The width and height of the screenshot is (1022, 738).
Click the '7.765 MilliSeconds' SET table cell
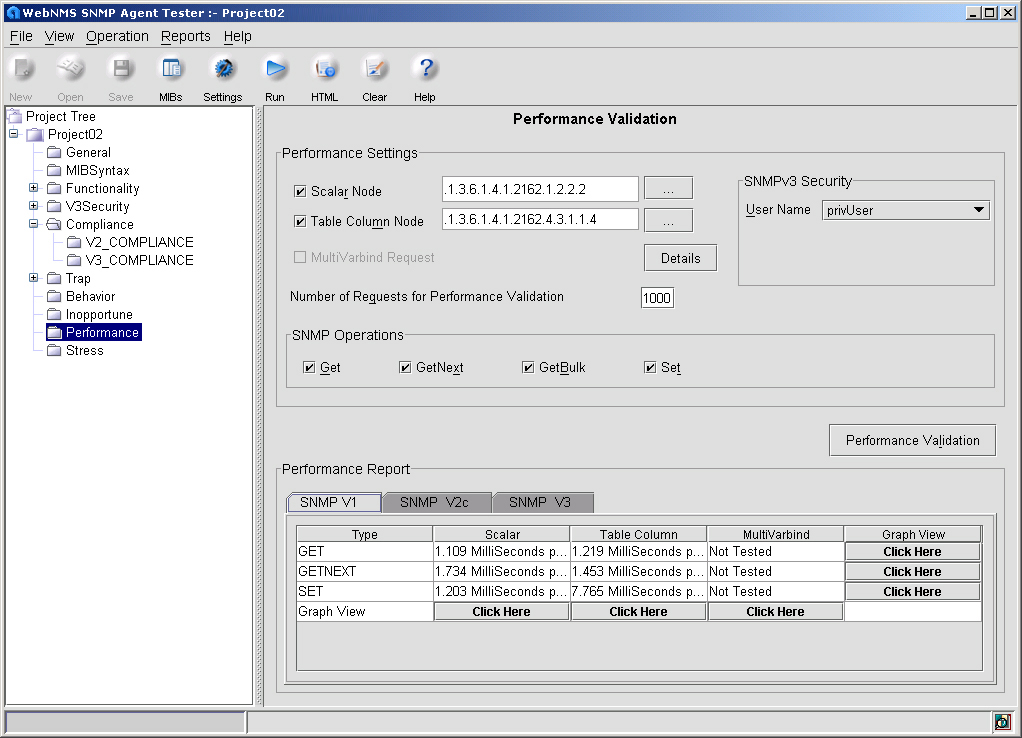(638, 591)
